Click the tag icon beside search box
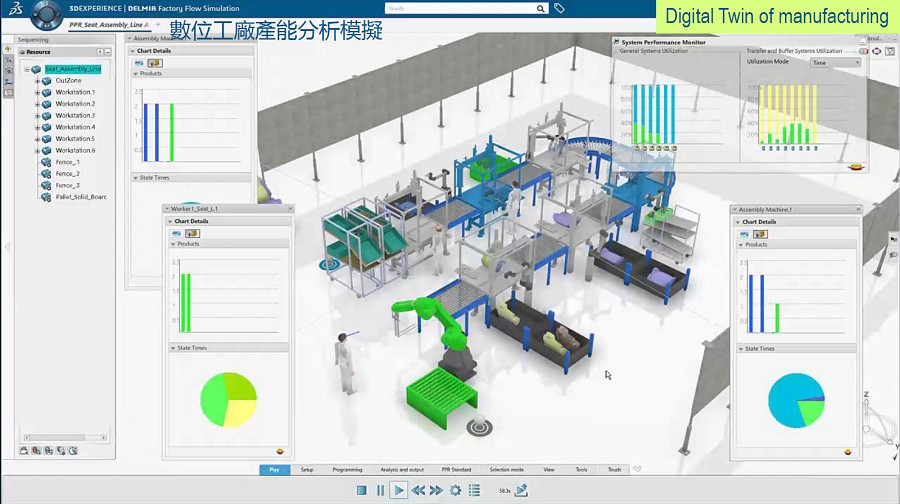Viewport: 900px width, 504px height. [x=559, y=8]
